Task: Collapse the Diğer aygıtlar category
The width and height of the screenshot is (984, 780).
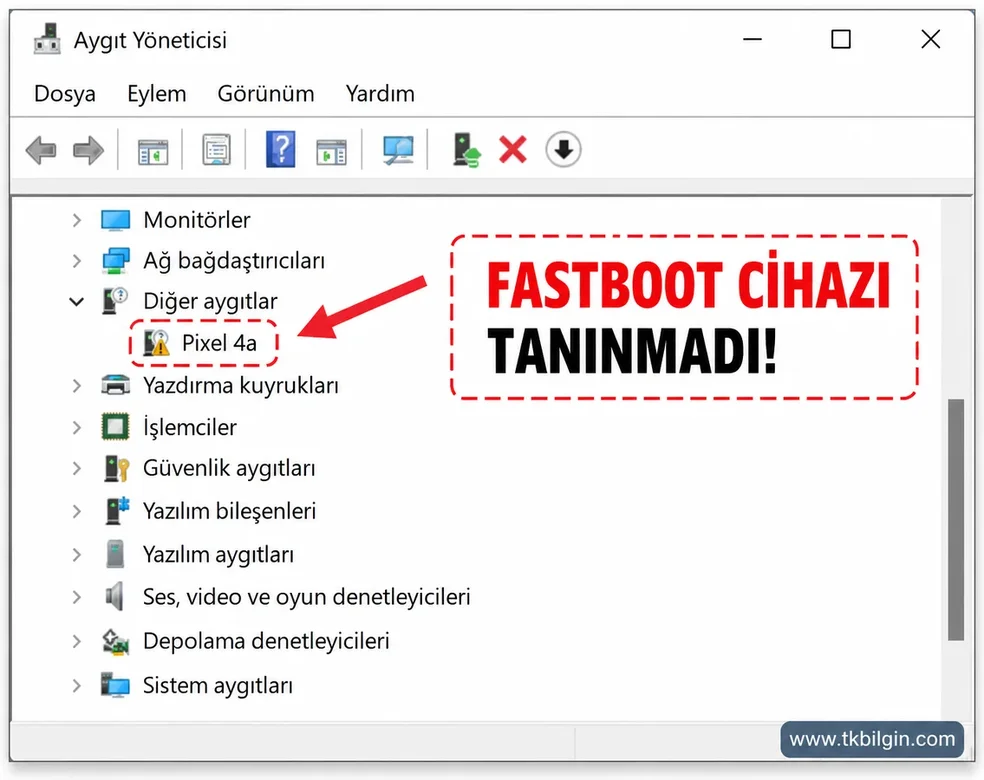Action: 77,301
